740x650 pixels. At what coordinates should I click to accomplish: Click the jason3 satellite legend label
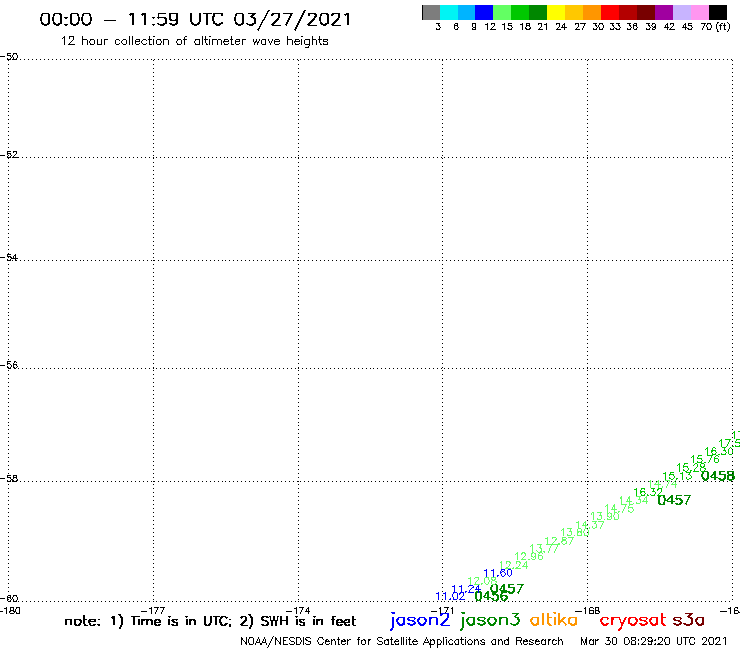tap(490, 620)
